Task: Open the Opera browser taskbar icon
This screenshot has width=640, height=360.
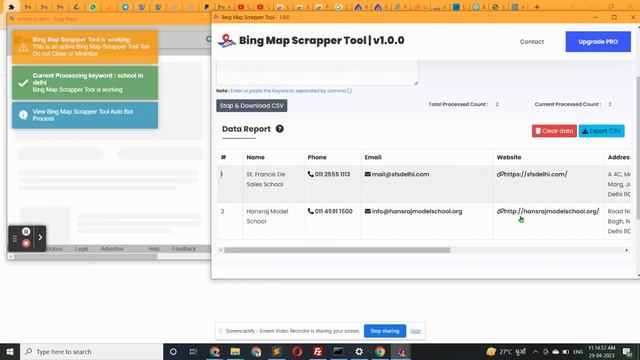Action: [297, 351]
